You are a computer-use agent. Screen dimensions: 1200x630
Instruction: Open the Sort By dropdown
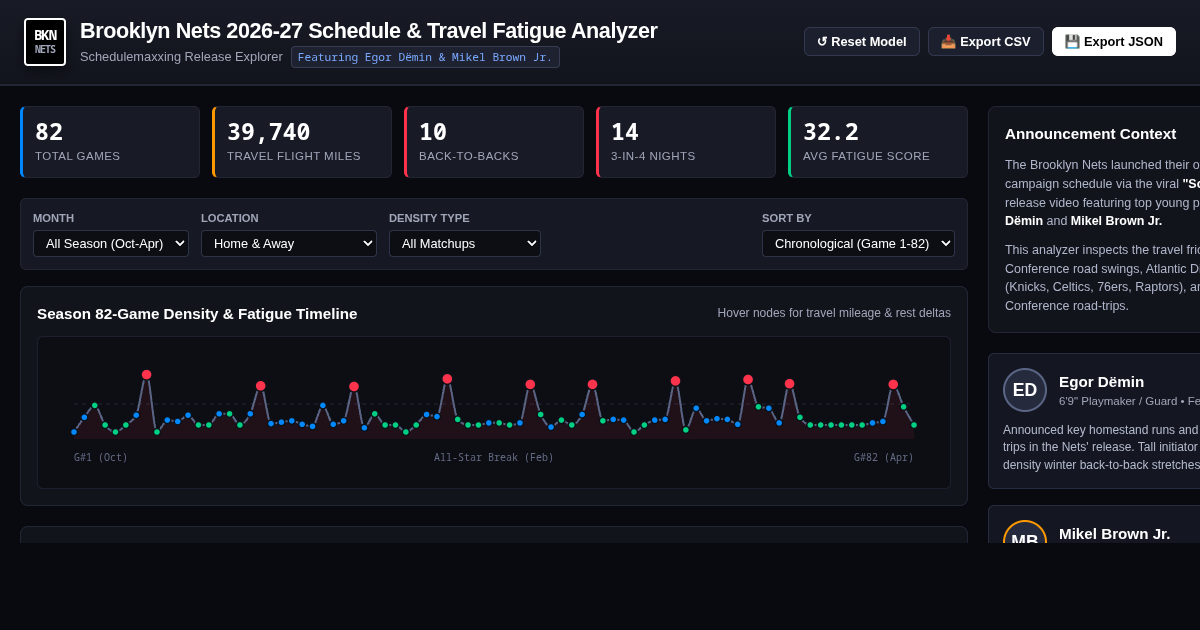(858, 243)
